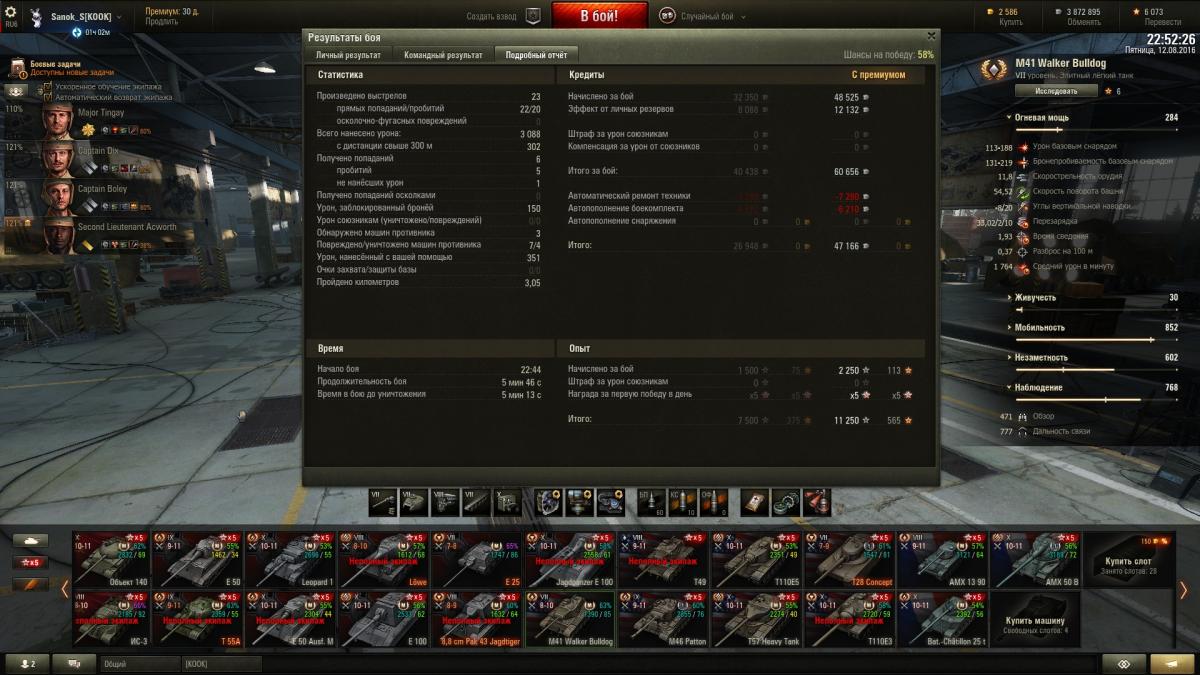Open Major Tingay crew member portrait
Image resolution: width=1200 pixels, height=675 pixels.
(x=59, y=121)
